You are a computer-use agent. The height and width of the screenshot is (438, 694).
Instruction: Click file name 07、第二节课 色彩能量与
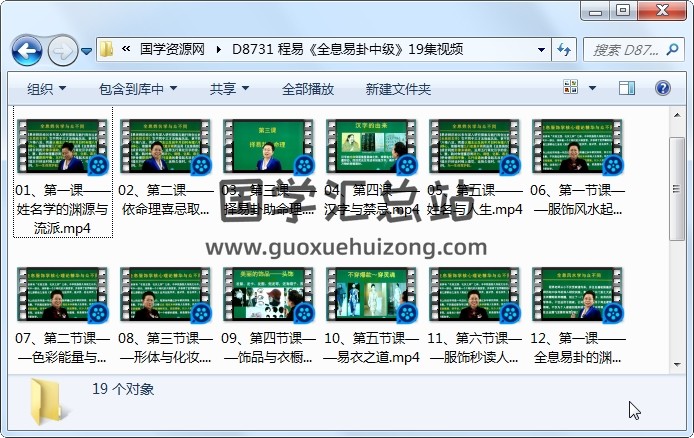click(62, 348)
